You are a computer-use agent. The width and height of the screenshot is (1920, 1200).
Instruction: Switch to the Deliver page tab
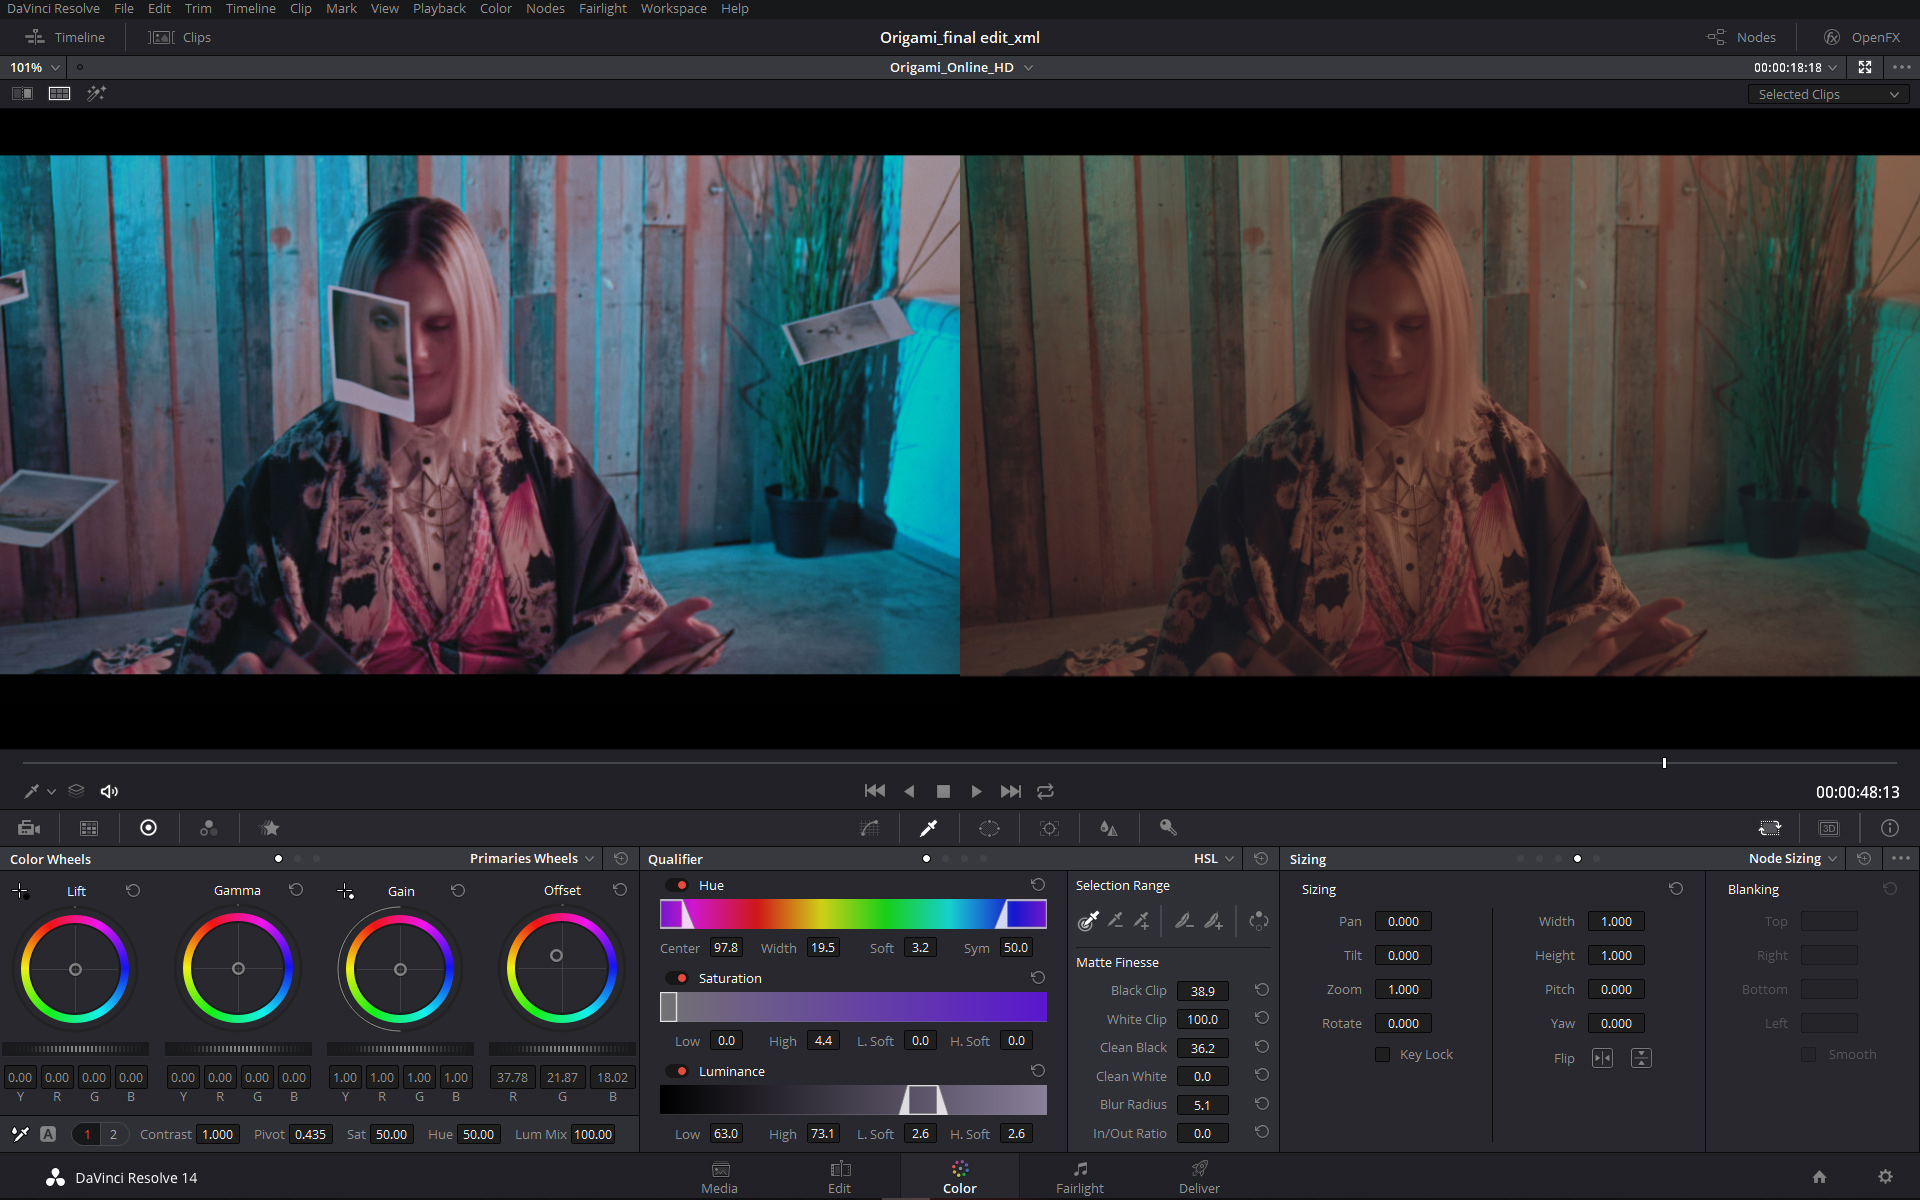click(x=1198, y=1177)
